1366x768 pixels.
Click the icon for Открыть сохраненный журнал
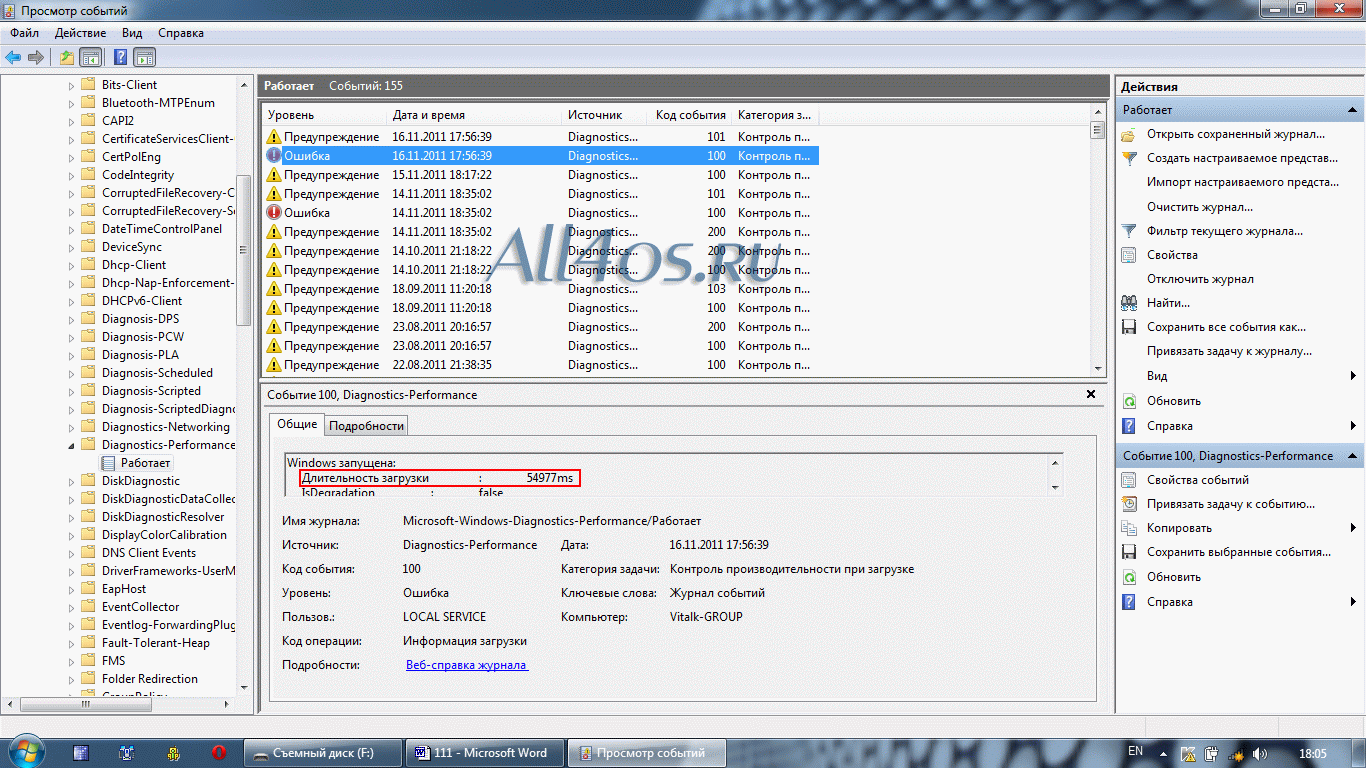pyautogui.click(x=1129, y=134)
